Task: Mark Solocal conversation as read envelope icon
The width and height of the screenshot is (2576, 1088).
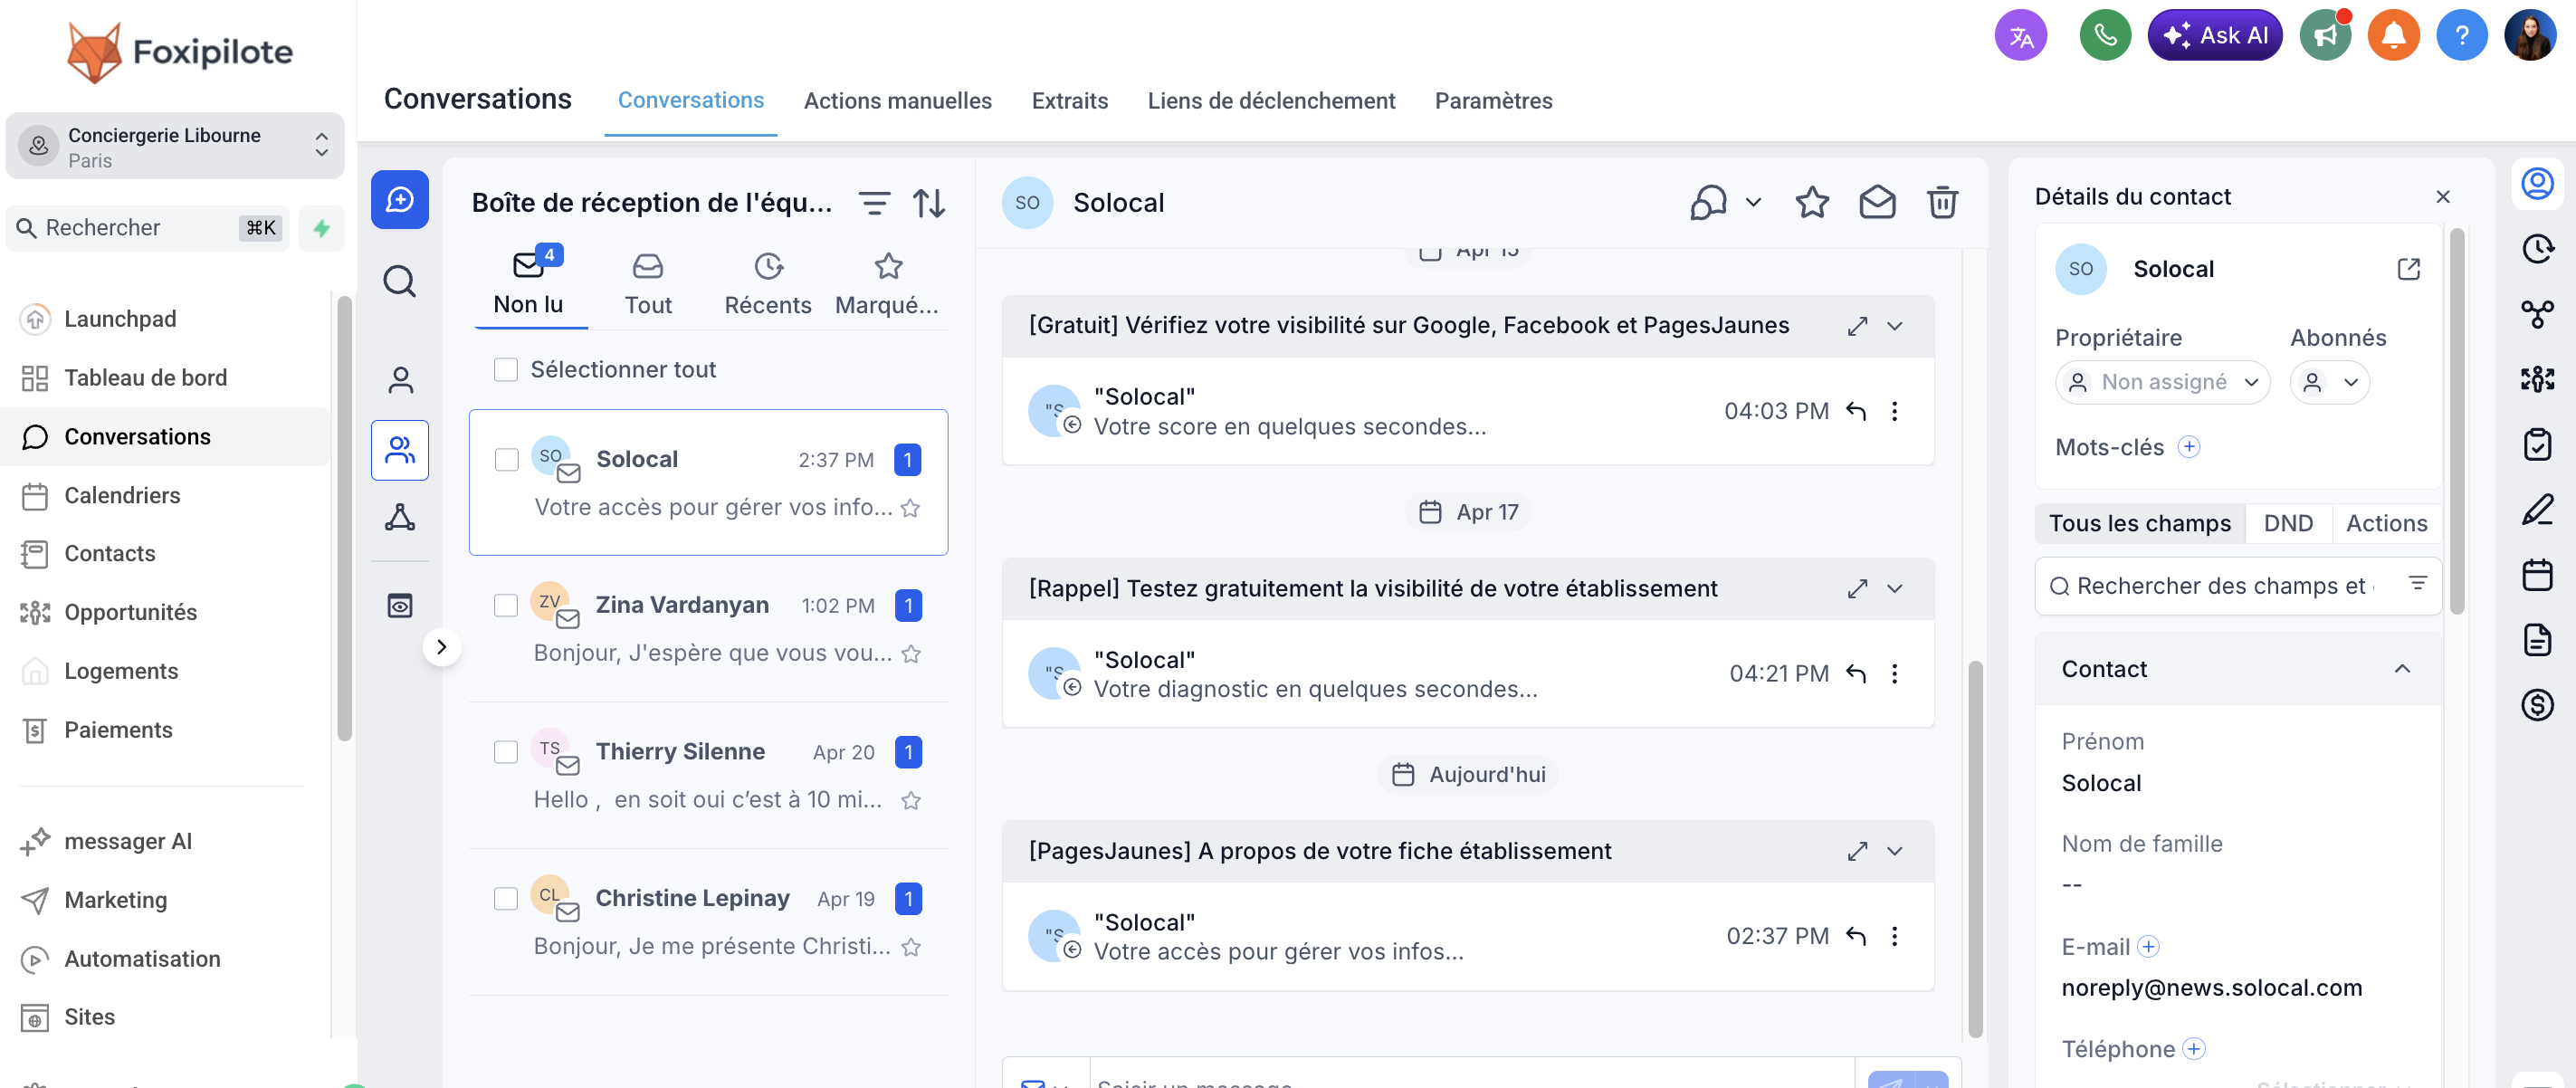Action: coord(1877,203)
